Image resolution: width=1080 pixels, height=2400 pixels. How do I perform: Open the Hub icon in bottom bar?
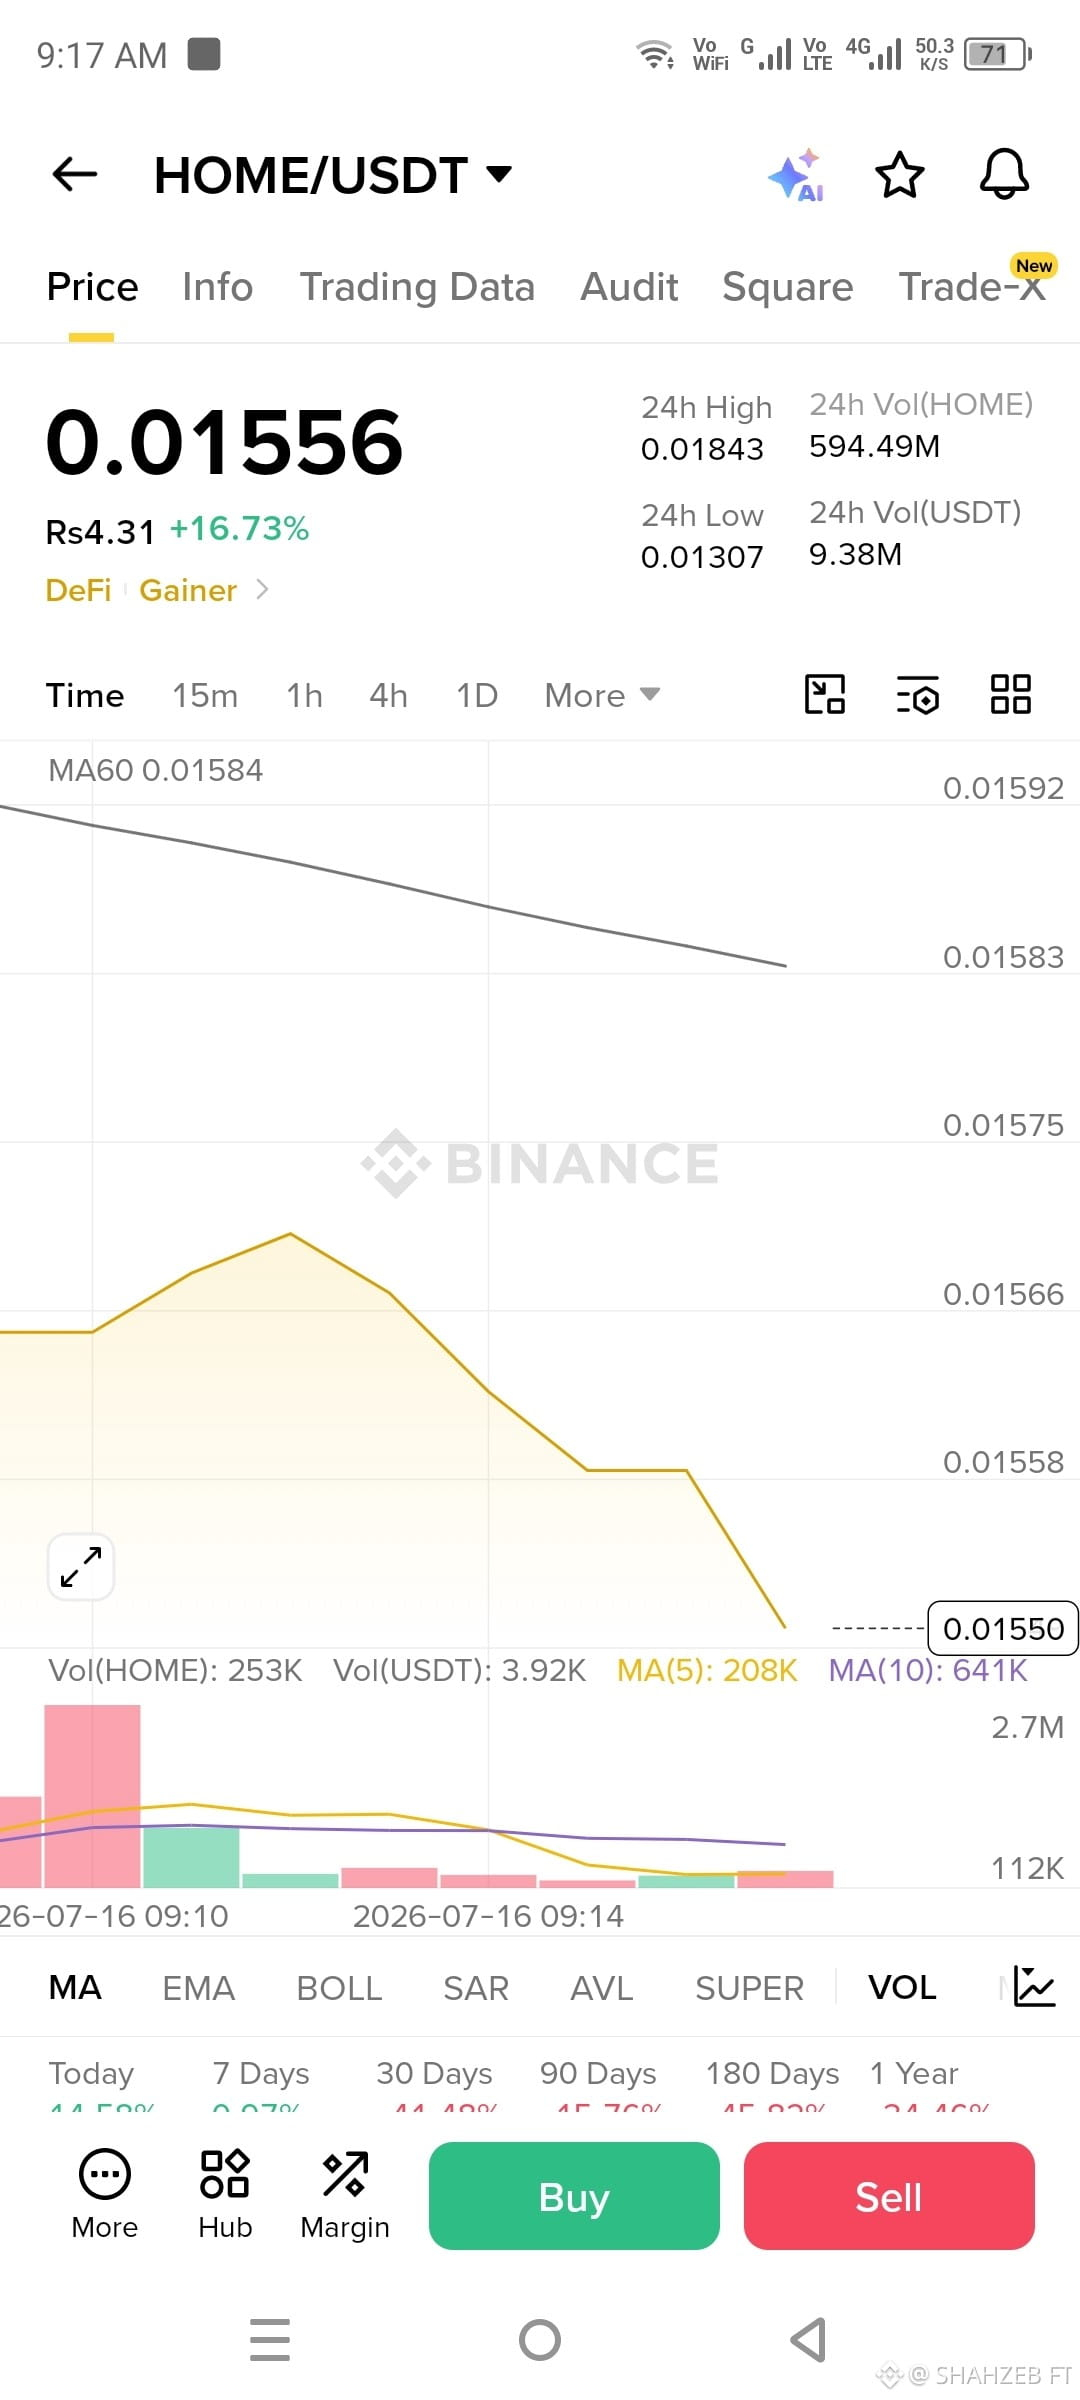pos(225,2195)
